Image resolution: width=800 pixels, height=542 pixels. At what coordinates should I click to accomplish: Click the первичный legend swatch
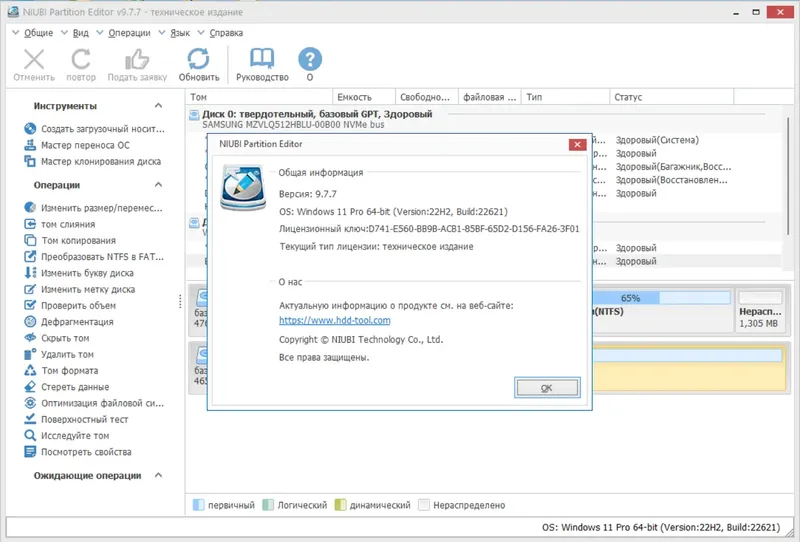click(x=198, y=505)
